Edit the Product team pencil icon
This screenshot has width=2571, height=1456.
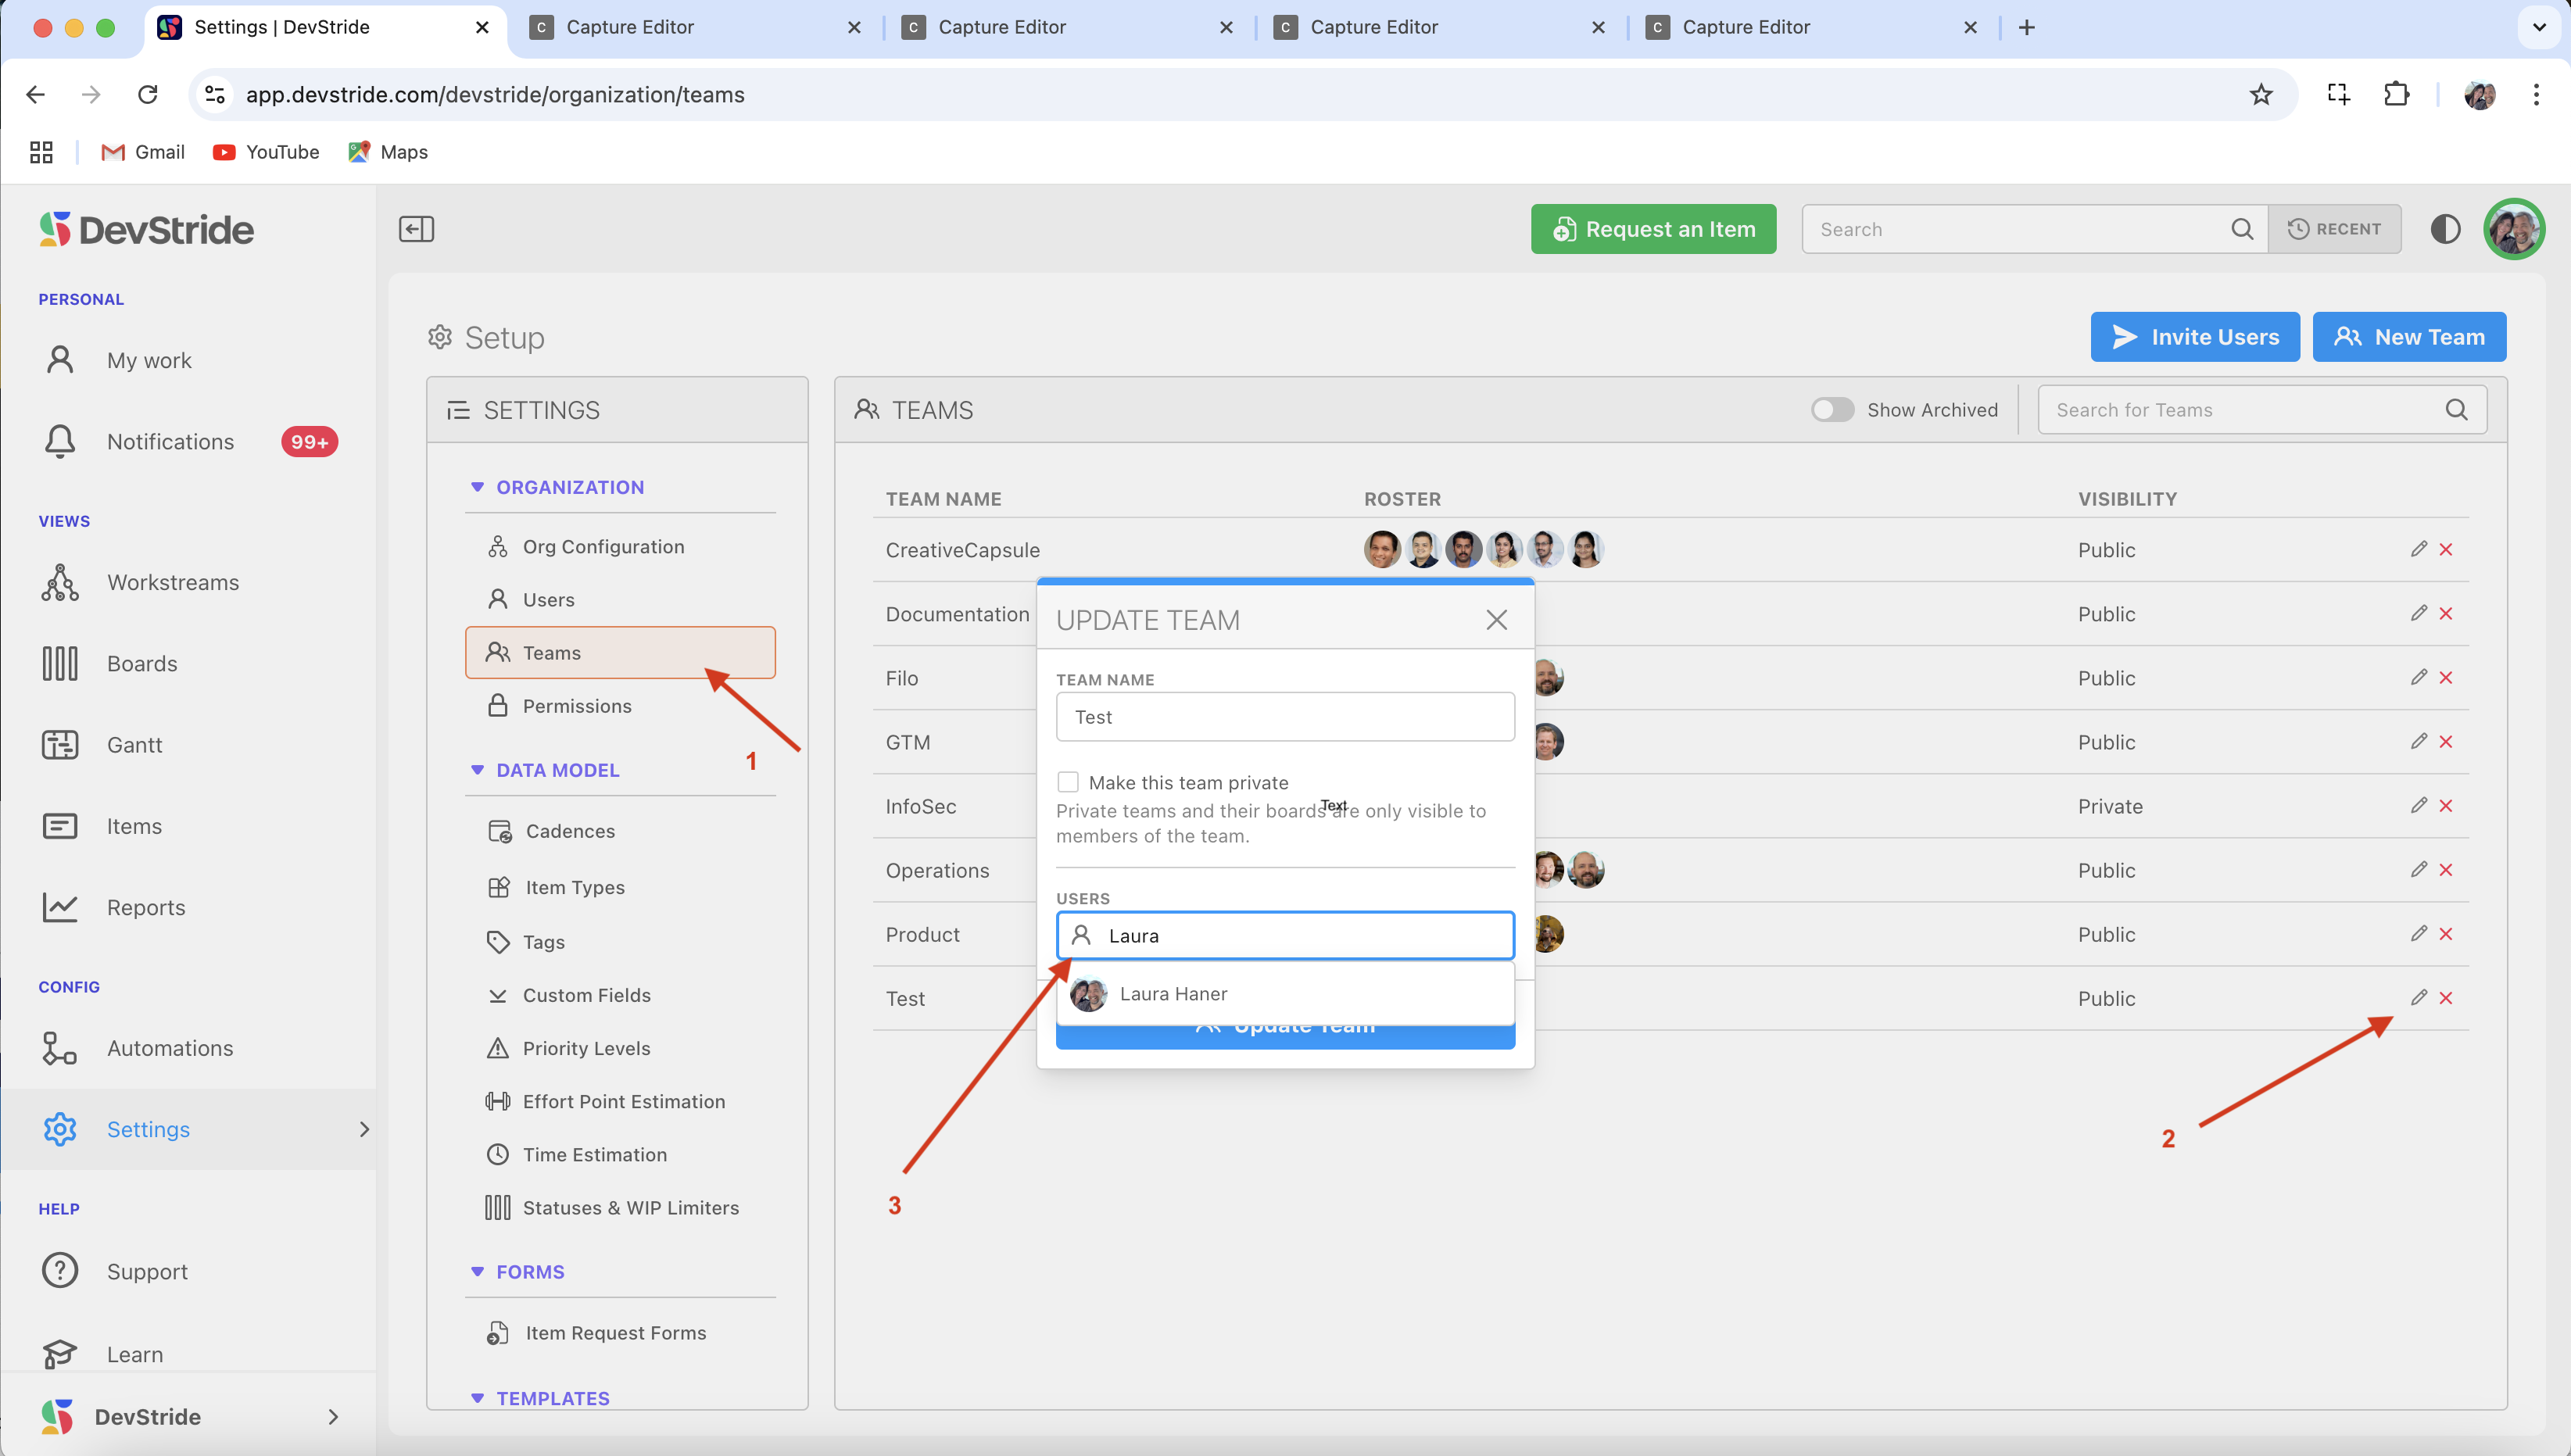(2418, 933)
